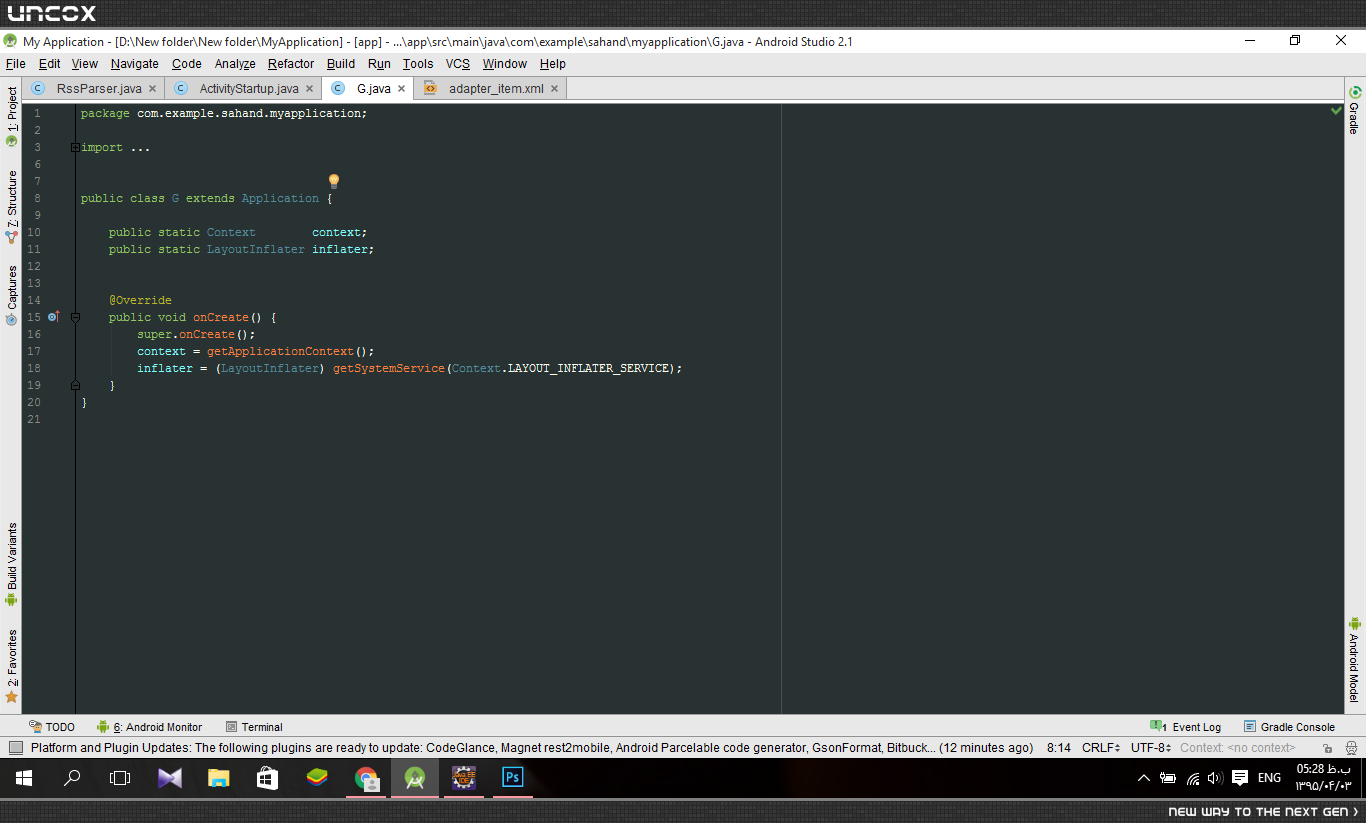Open BlueStacks from the taskbar
1366x823 pixels.
pos(317,778)
